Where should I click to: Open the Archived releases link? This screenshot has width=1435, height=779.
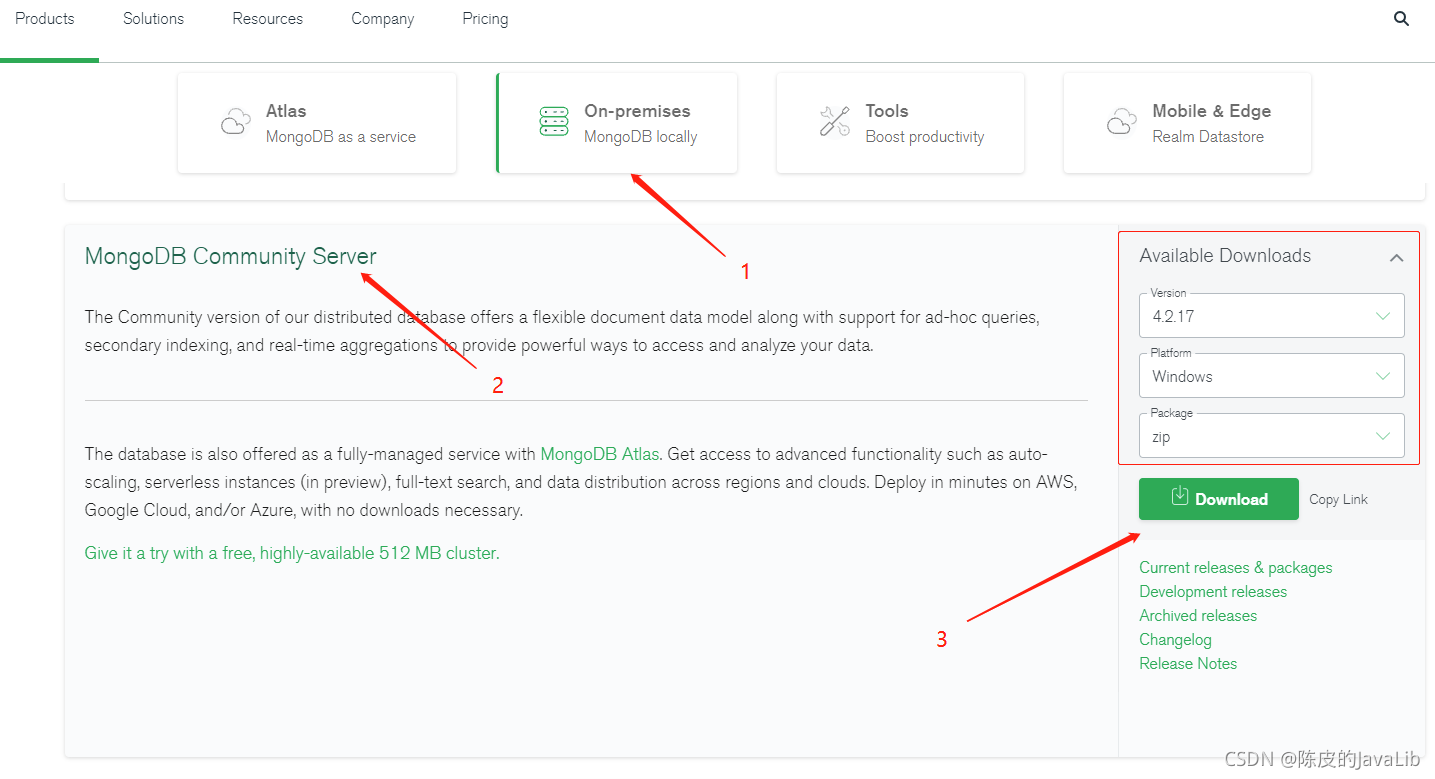coord(1197,616)
